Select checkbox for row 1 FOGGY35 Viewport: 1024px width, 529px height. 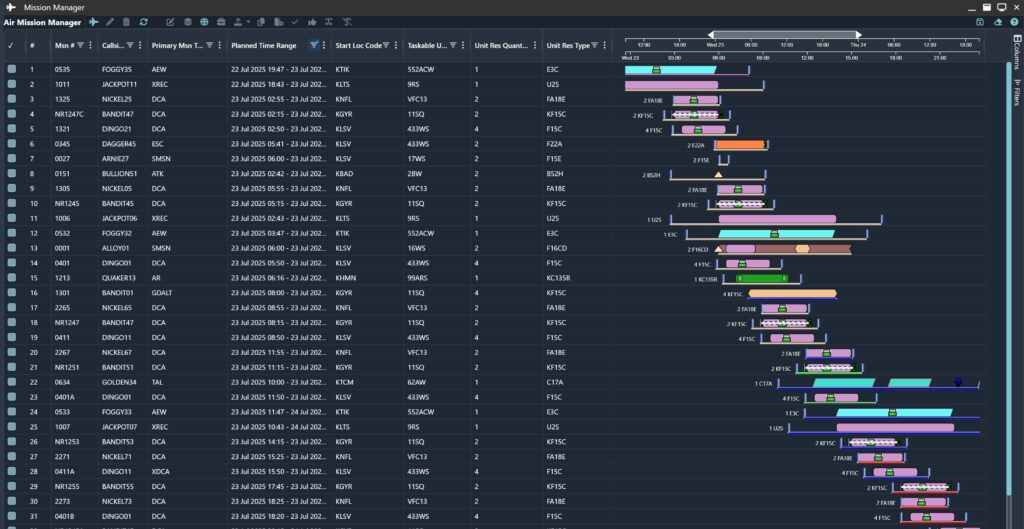12,69
